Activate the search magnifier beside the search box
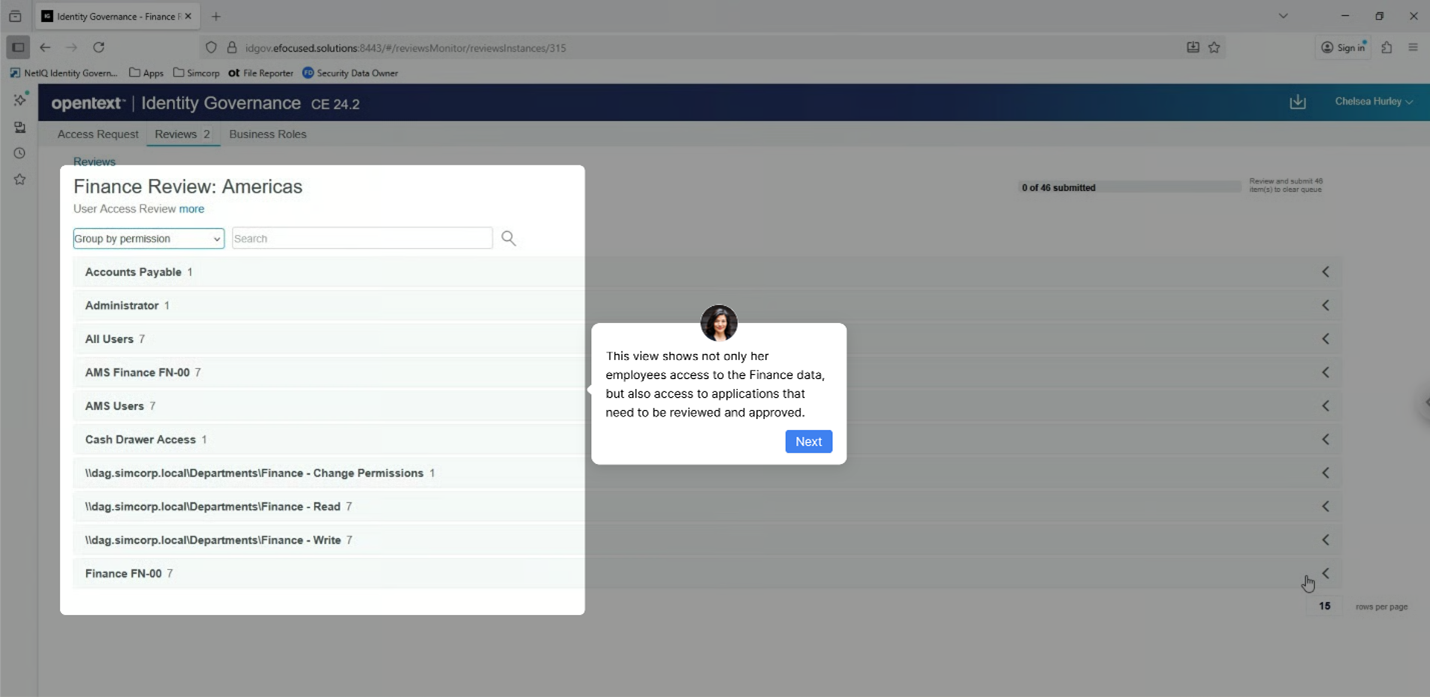This screenshot has width=1430, height=697. tap(509, 238)
